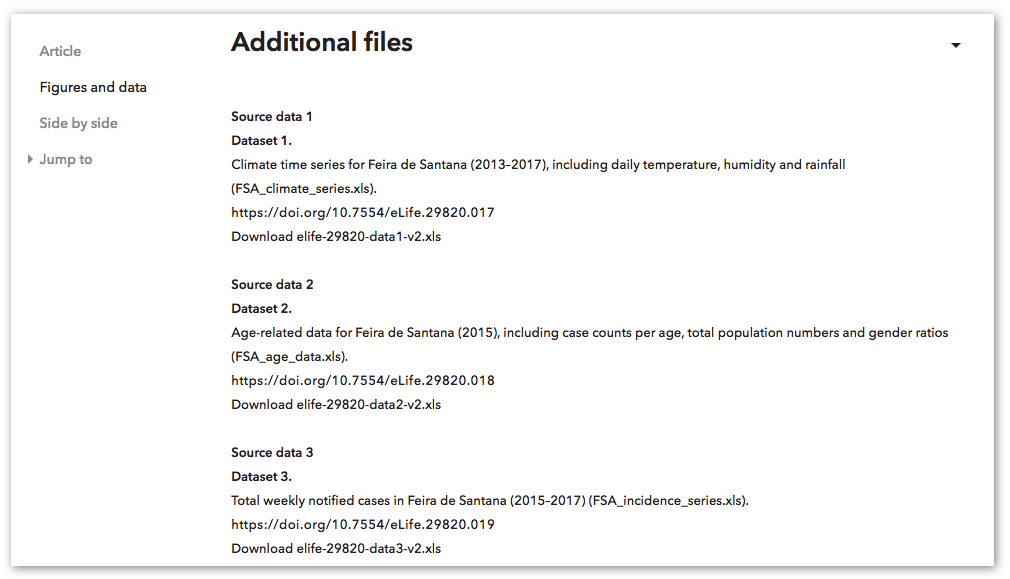Click the Dataset 1. label
Screen dimensions: 1010x579
[x=262, y=140]
